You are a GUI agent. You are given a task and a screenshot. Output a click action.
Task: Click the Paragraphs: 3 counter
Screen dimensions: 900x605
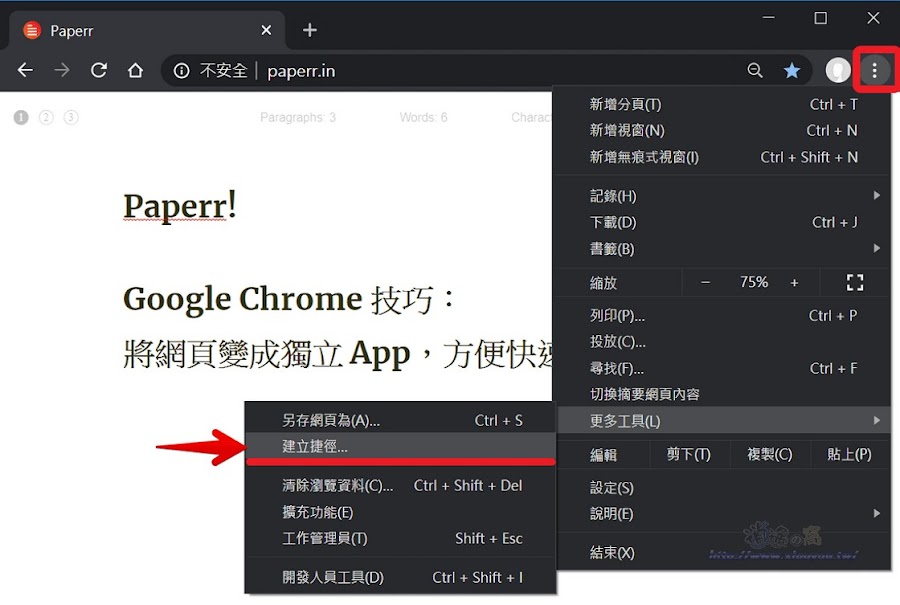coord(297,118)
